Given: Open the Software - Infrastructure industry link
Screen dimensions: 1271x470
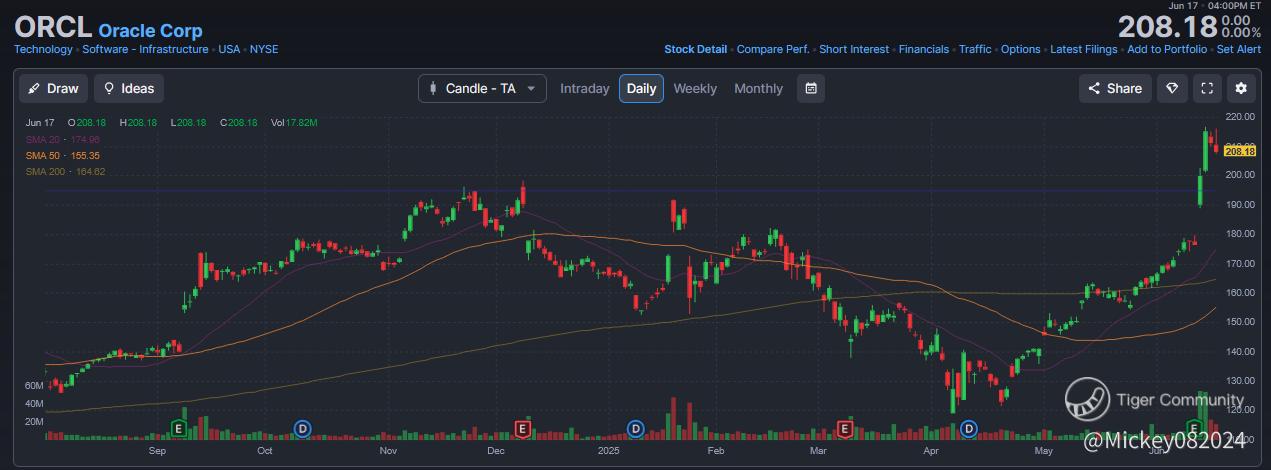Looking at the screenshot, I should (146, 49).
